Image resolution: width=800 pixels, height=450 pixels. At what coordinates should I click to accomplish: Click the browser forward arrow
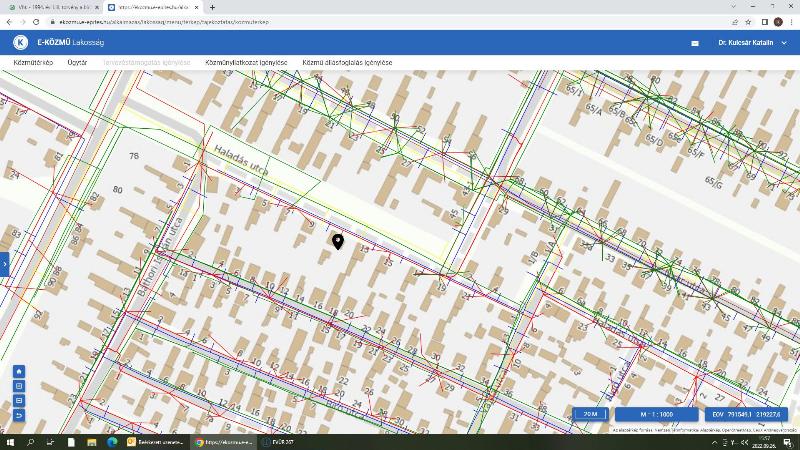click(22, 22)
